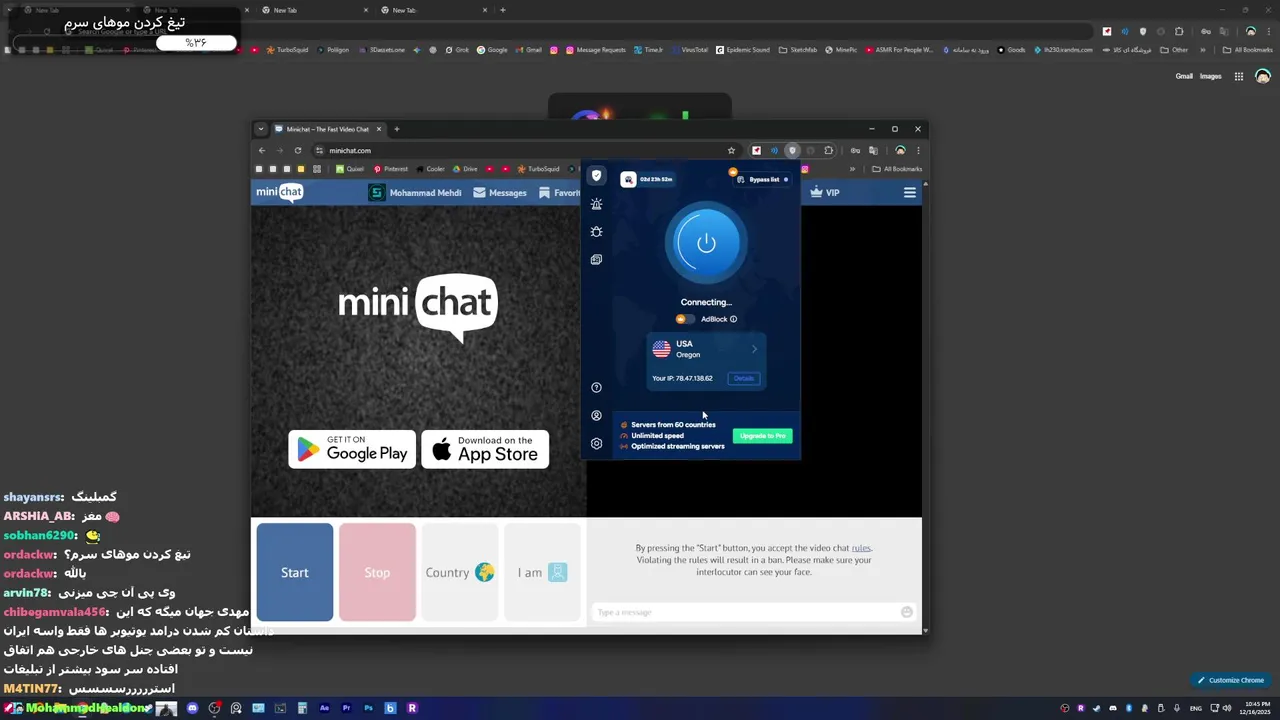Open the Messages tab in Minichat
This screenshot has width=1280, height=720.
click(500, 193)
